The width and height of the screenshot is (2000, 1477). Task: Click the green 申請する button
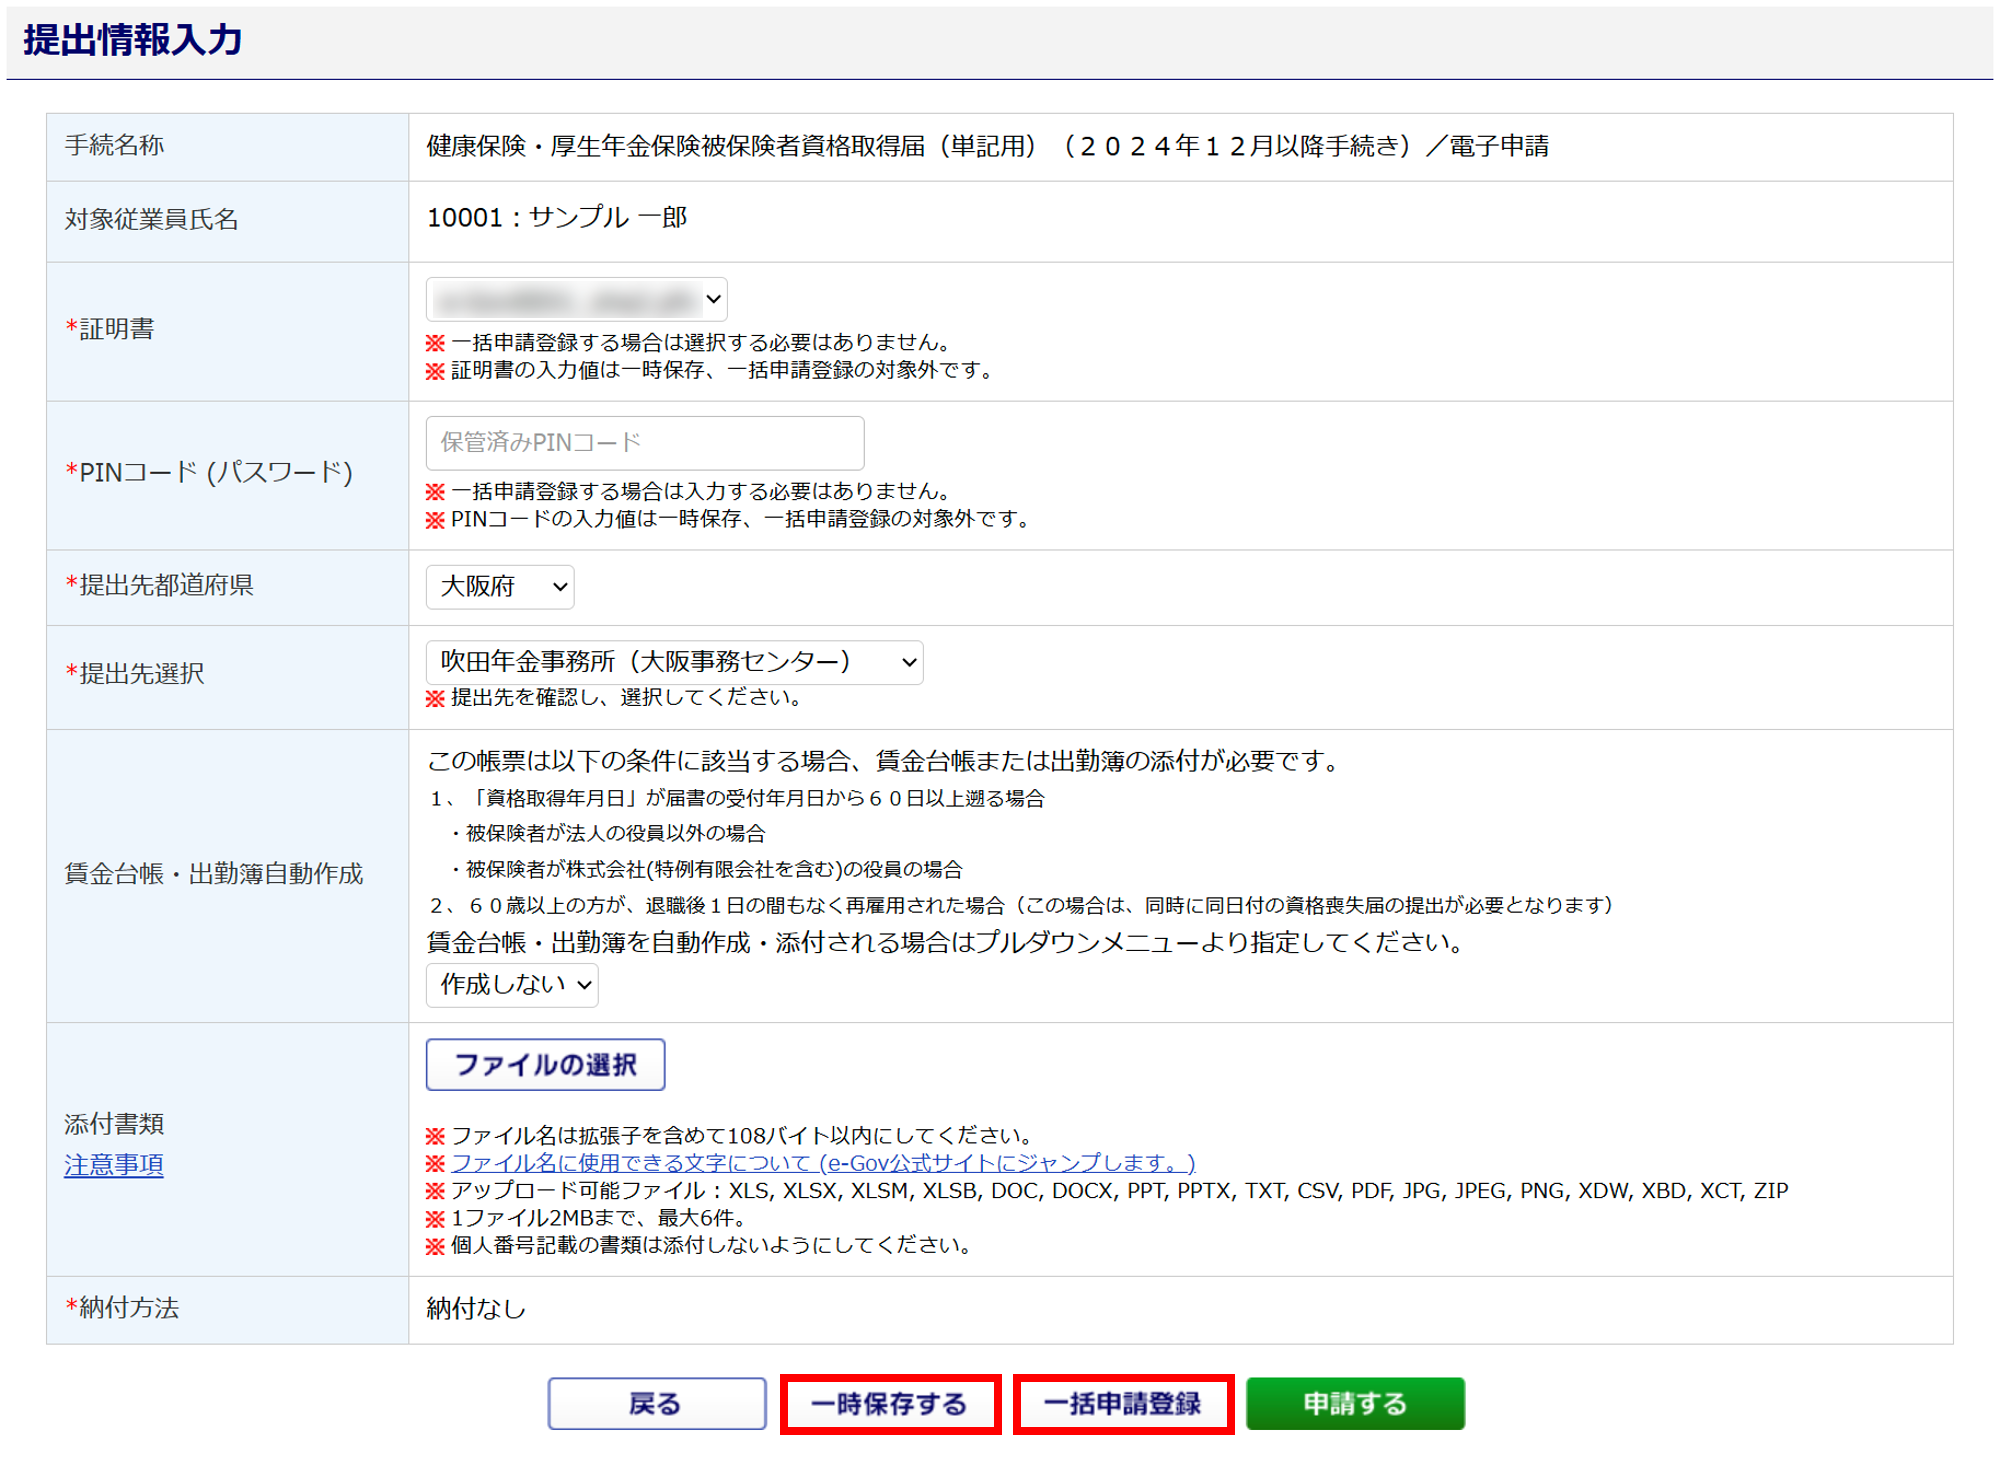1355,1404
